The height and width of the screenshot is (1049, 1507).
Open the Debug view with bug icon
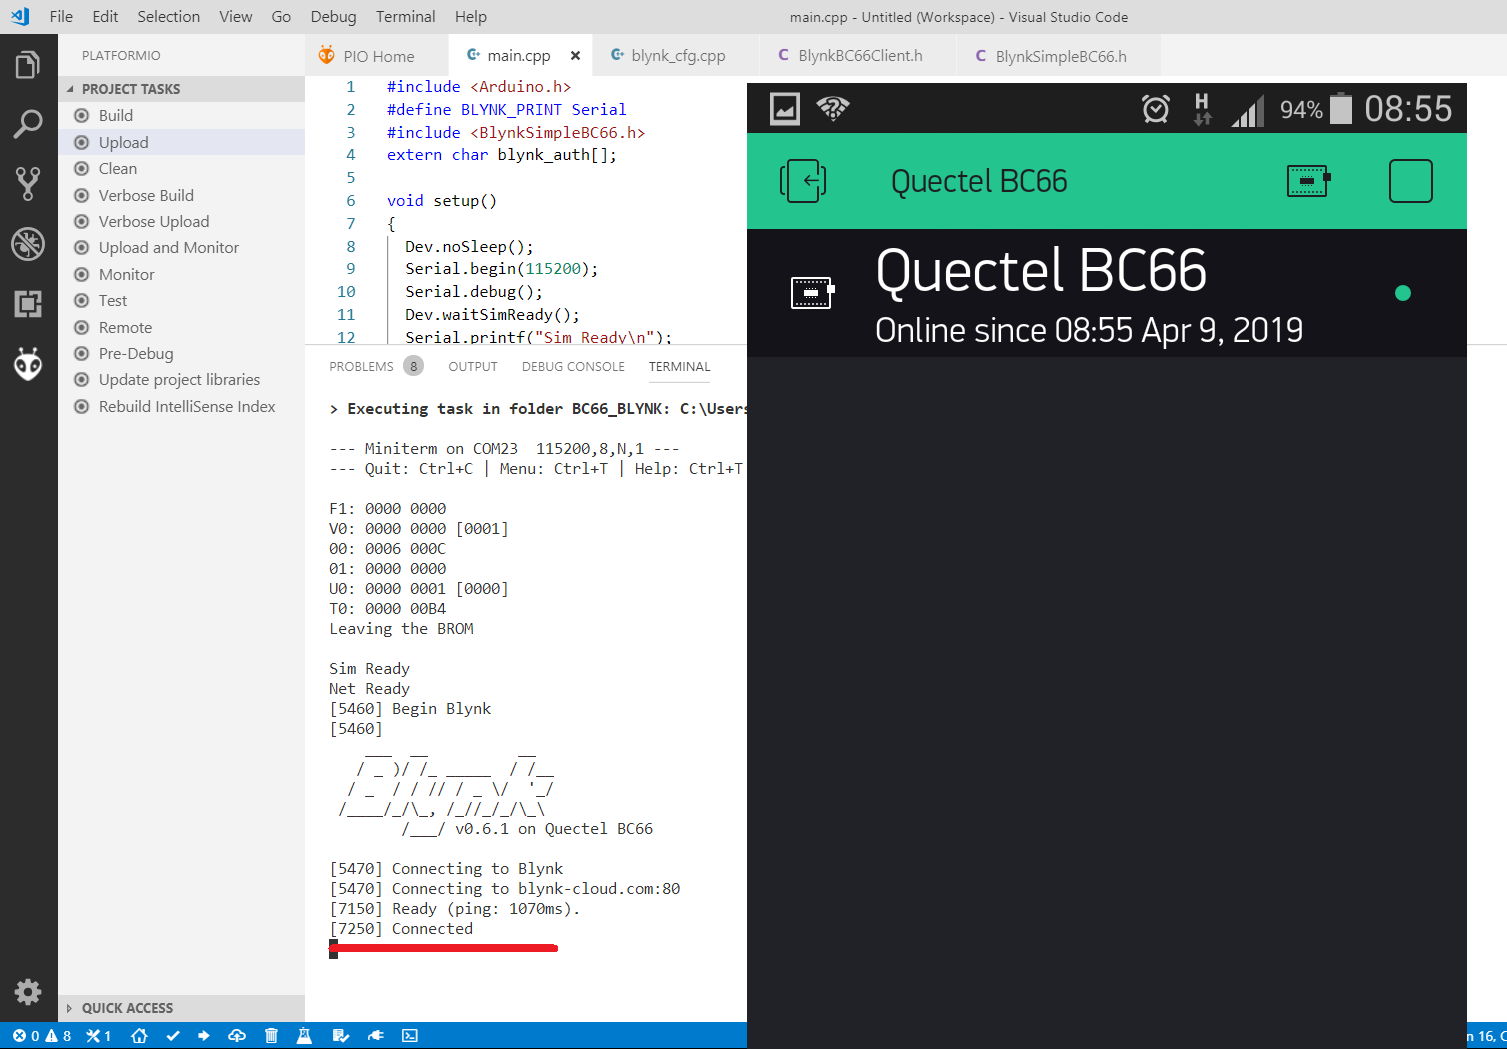coord(28,244)
